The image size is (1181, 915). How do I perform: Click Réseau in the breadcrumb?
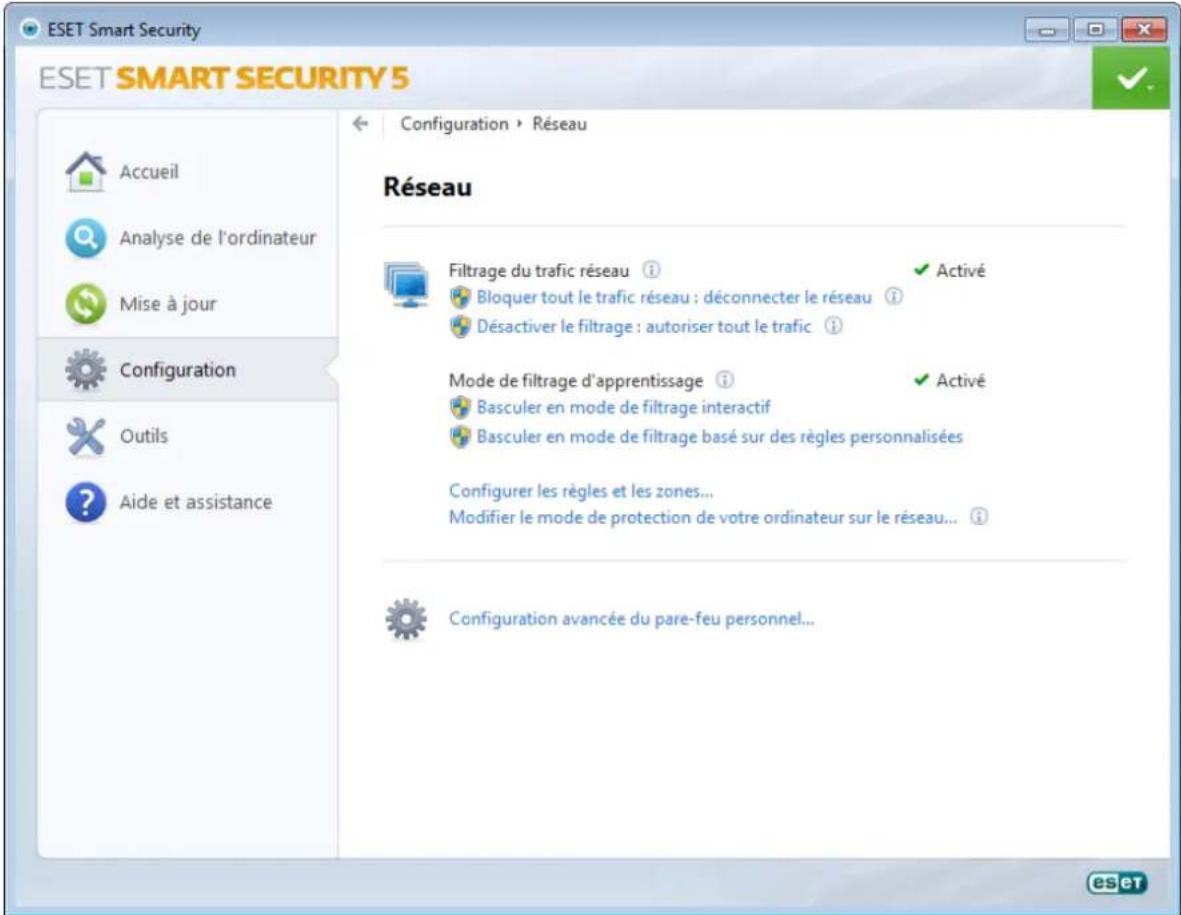(x=560, y=124)
